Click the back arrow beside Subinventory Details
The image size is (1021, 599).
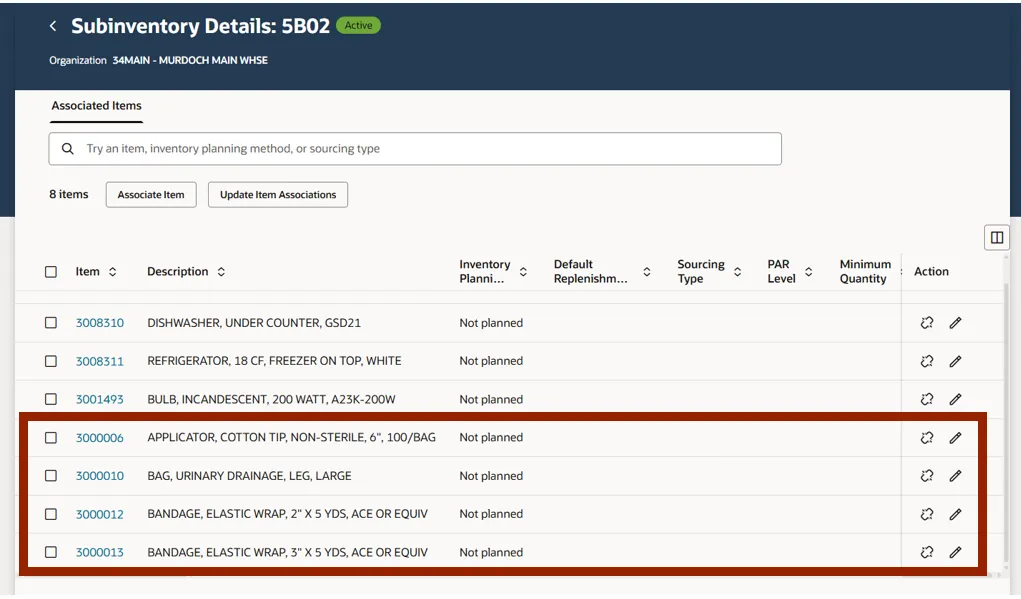53,27
